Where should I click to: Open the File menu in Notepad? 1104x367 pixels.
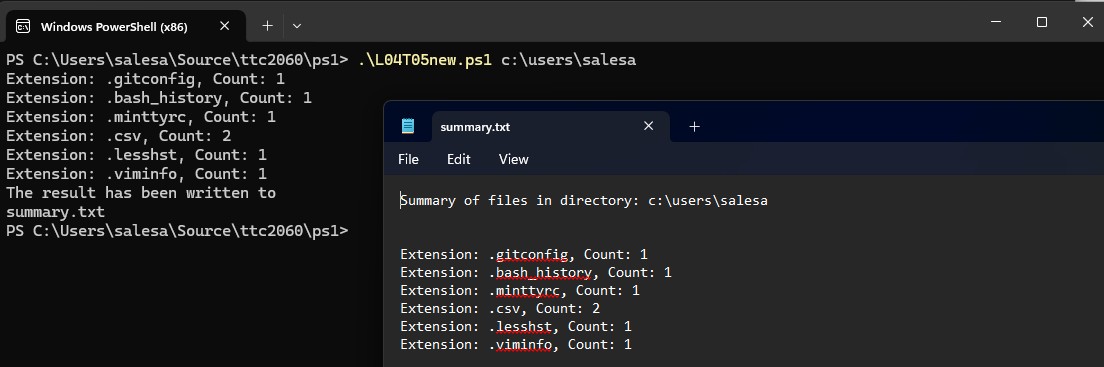click(x=408, y=159)
